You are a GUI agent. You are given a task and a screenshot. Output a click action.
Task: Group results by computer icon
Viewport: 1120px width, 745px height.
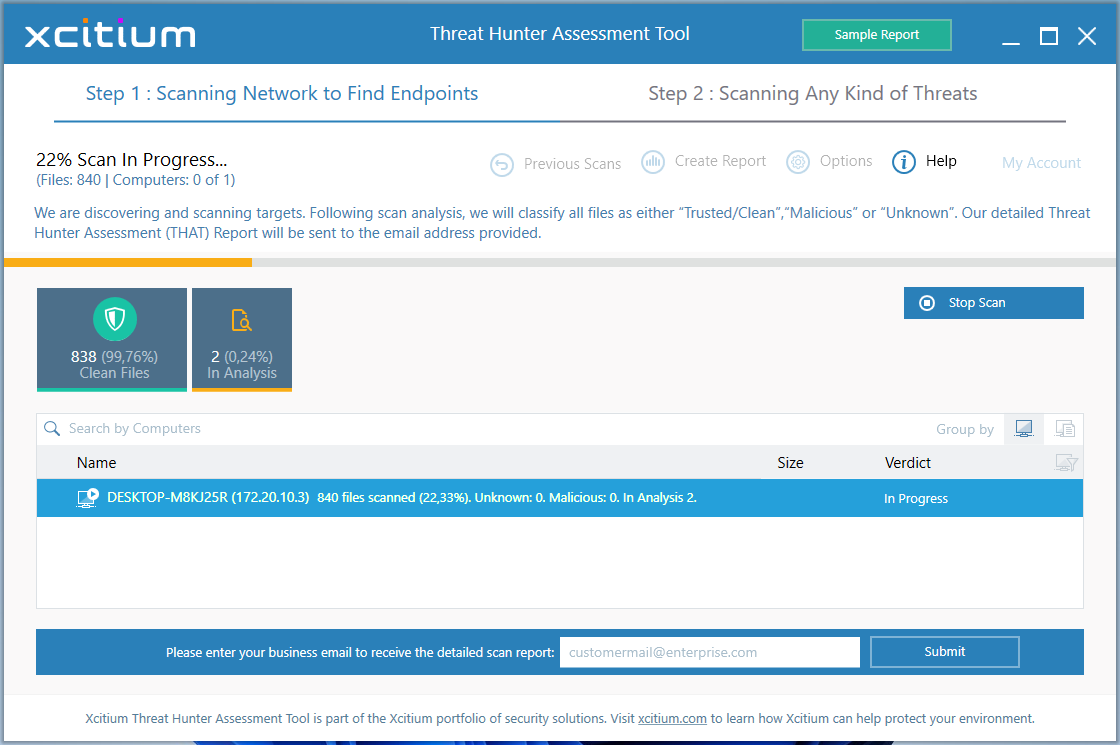pos(1024,429)
